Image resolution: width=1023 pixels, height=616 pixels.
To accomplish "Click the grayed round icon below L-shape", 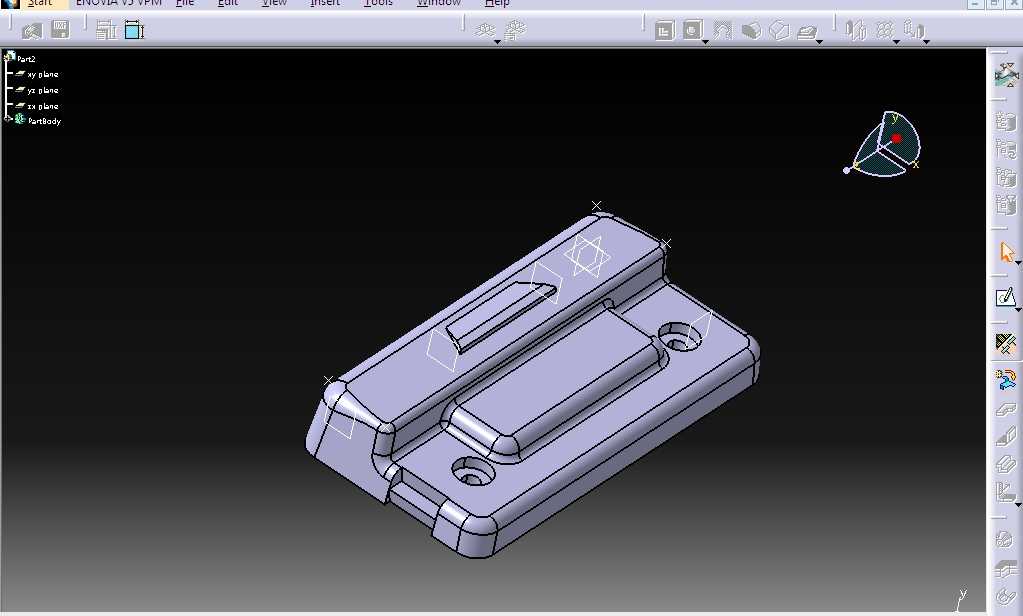I will 1005,539.
